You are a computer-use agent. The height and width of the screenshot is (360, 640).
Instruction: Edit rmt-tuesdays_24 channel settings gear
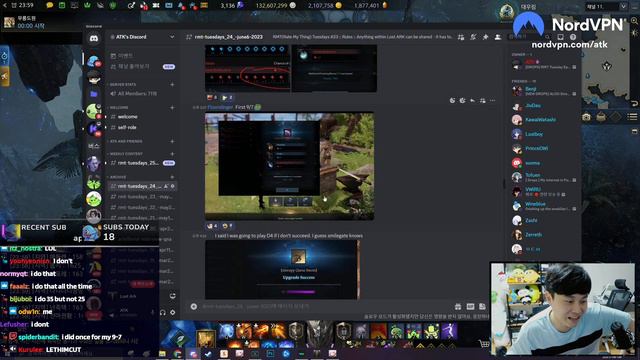click(173, 186)
